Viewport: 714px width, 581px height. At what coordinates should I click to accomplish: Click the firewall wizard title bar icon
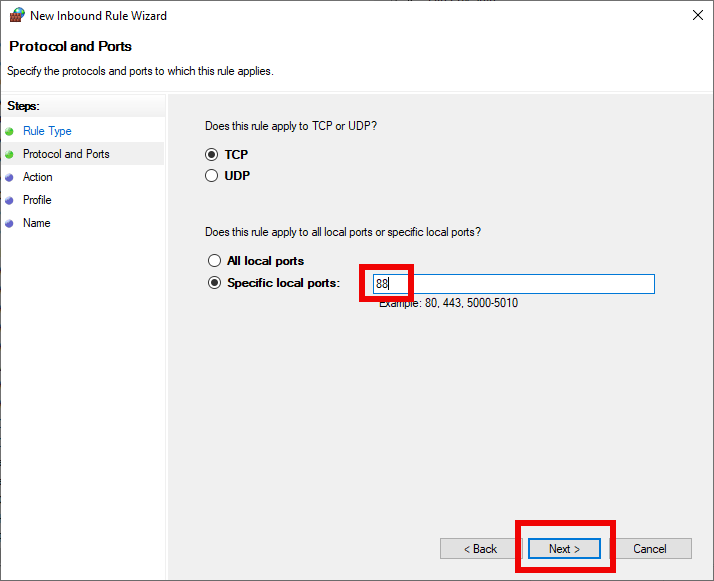click(x=17, y=15)
